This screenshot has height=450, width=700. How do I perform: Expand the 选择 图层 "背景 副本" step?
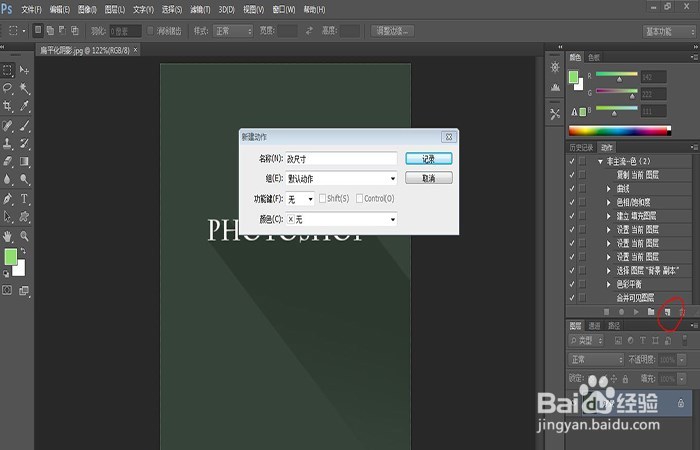pos(608,271)
